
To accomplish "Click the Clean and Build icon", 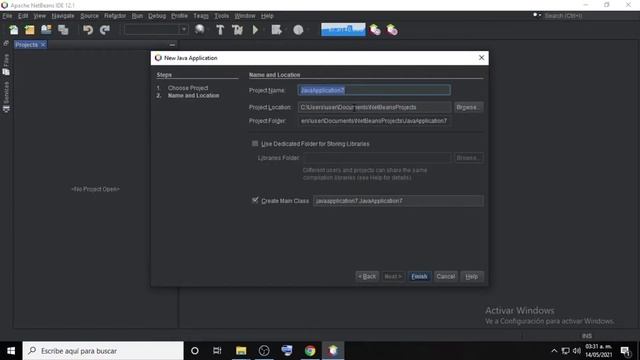I will click(x=237, y=30).
